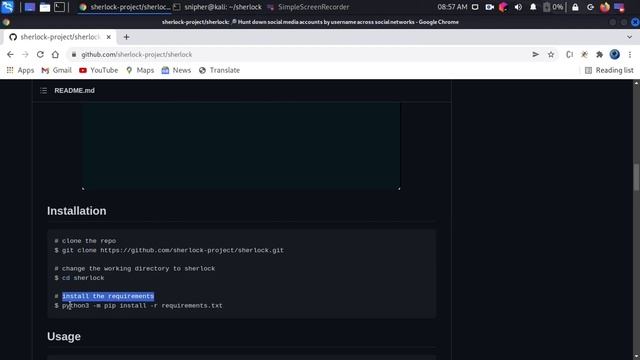The height and width of the screenshot is (360, 640).
Task: Show desktop from the top panel
Action: (29, 7)
